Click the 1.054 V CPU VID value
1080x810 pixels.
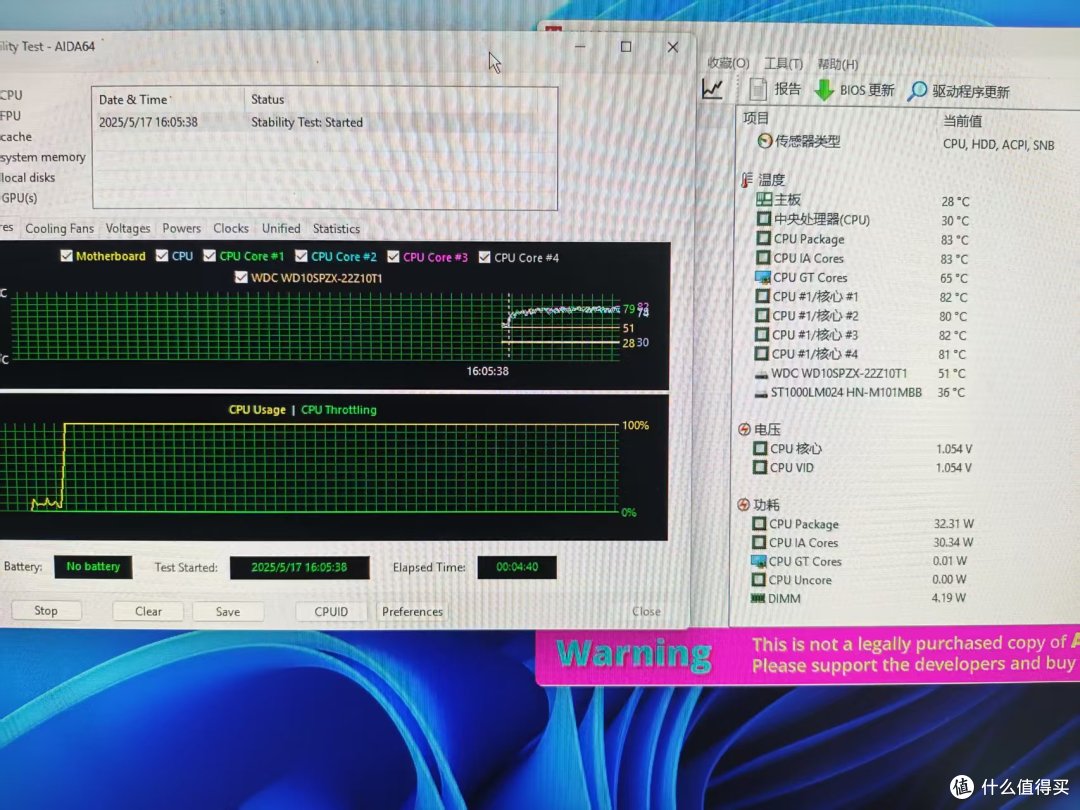[x=954, y=468]
